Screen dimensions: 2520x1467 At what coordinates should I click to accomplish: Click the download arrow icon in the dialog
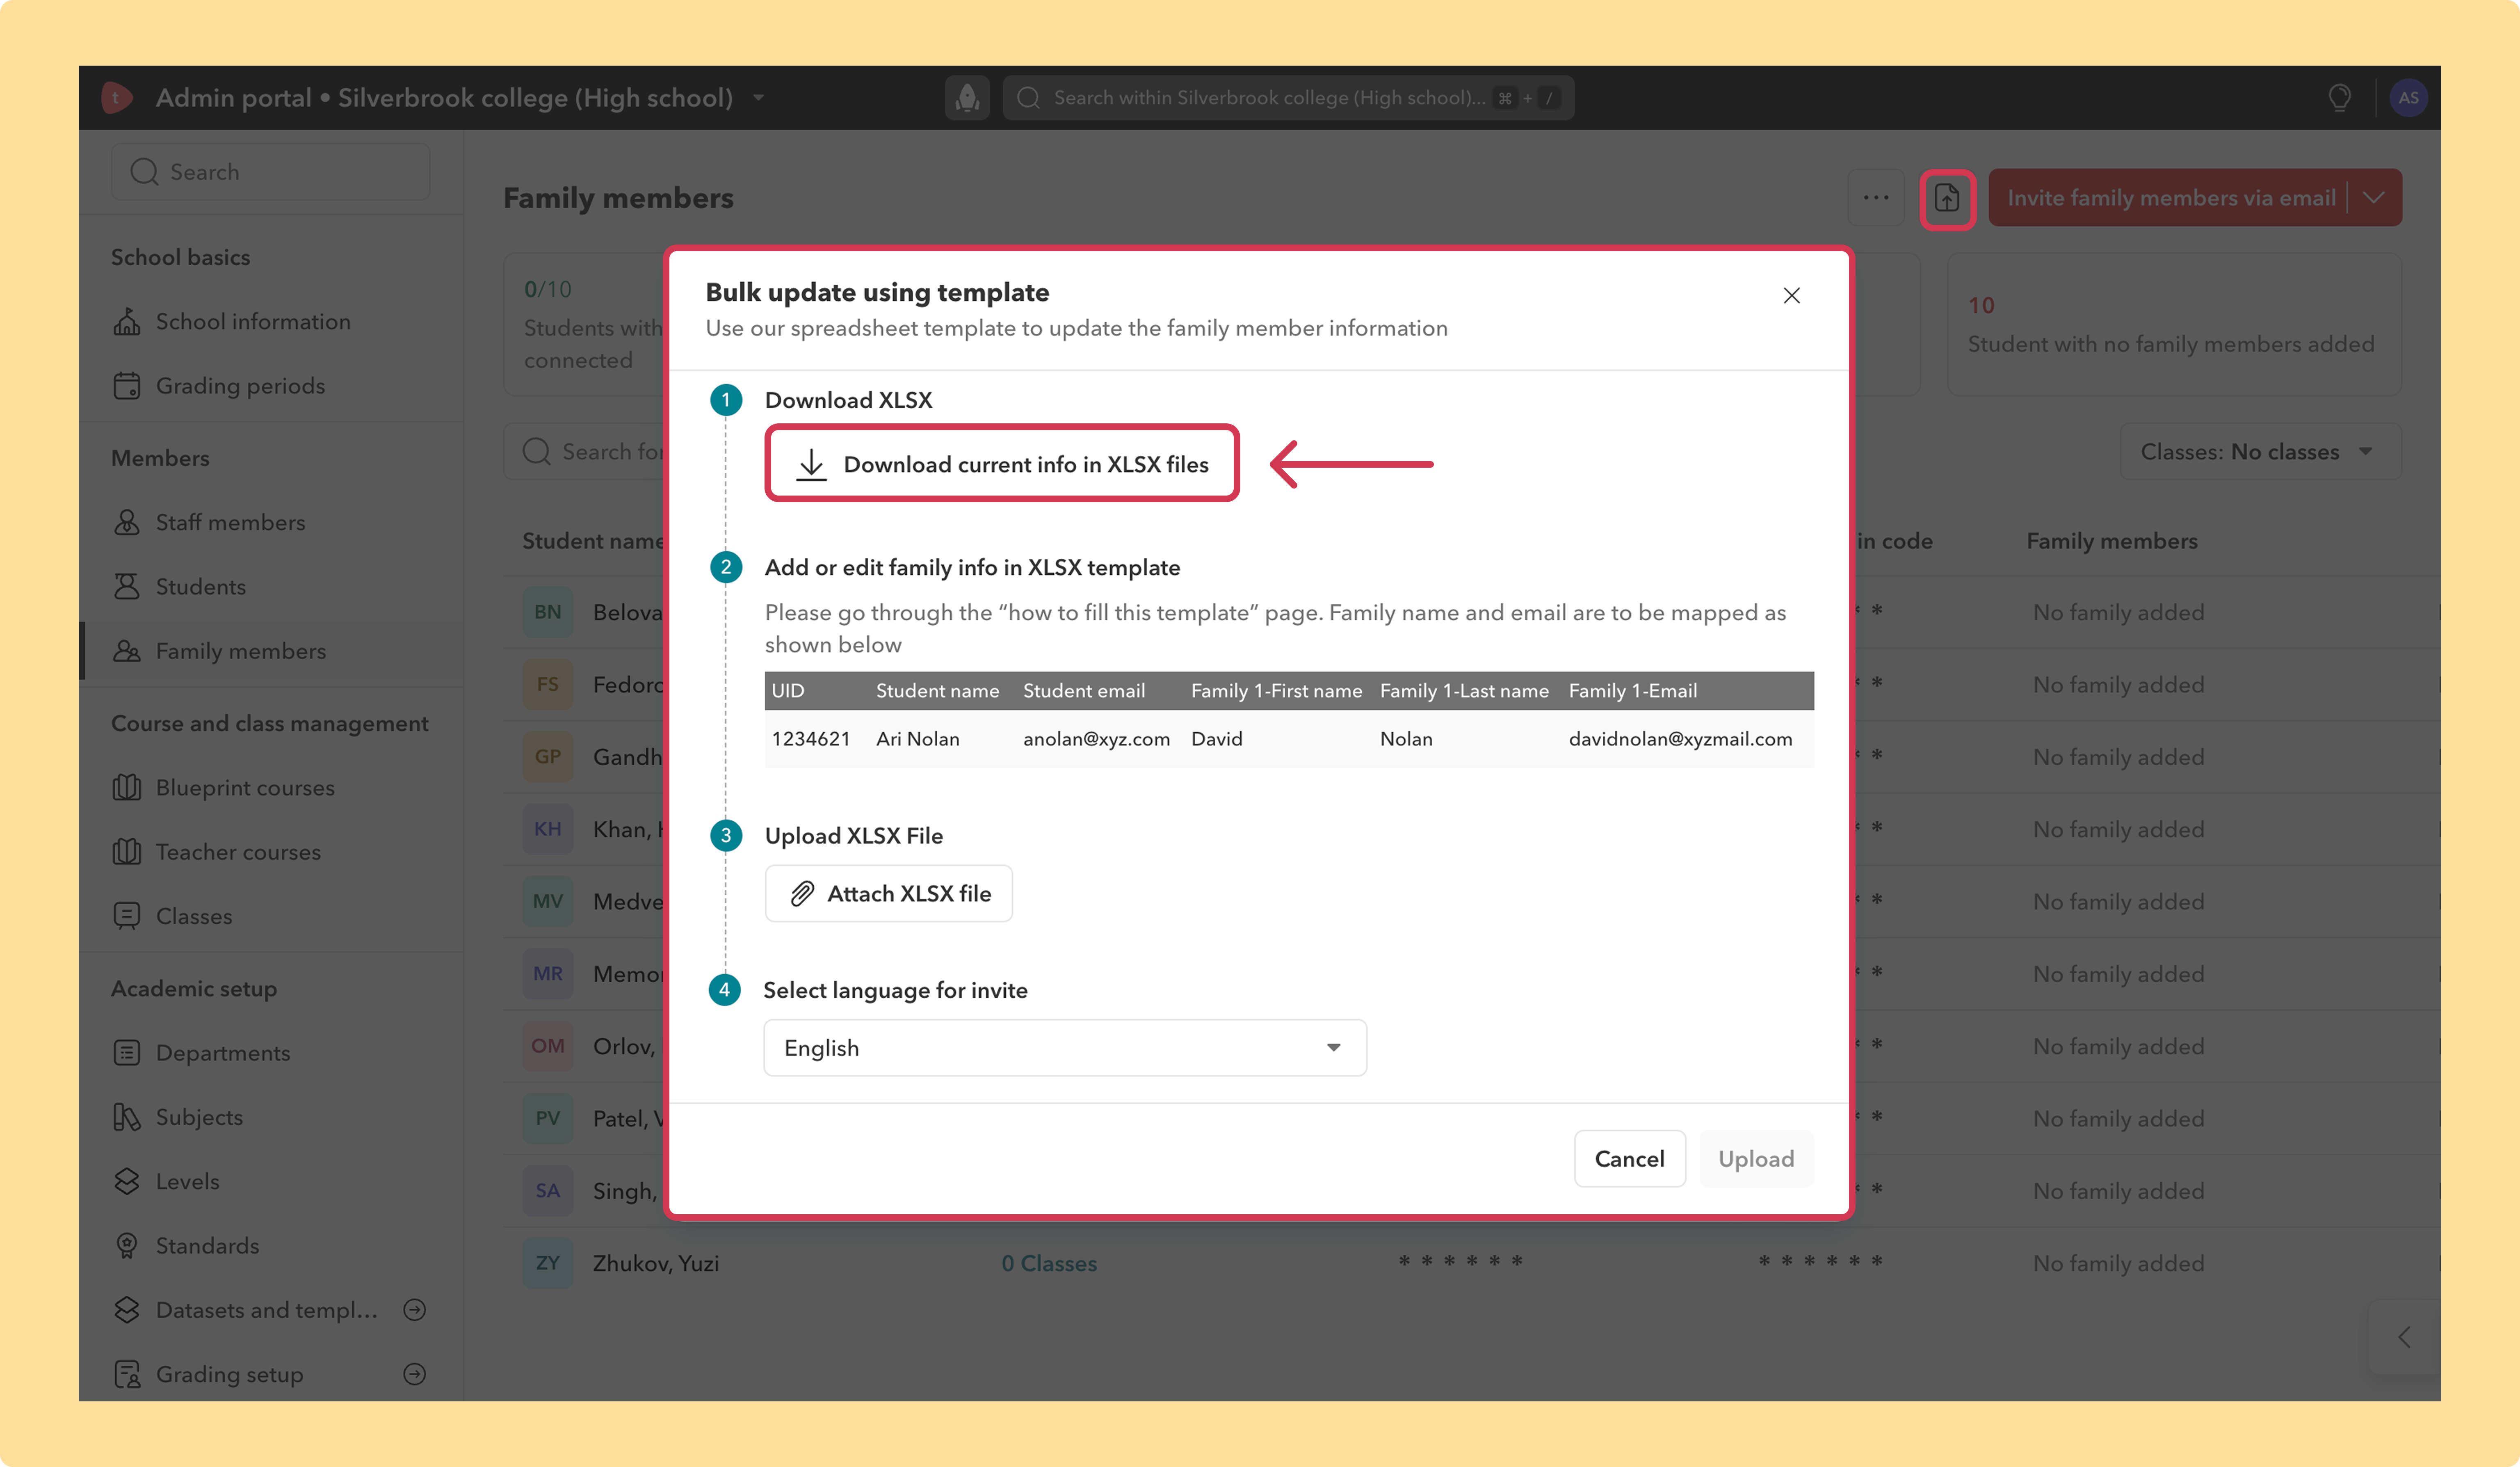(811, 464)
